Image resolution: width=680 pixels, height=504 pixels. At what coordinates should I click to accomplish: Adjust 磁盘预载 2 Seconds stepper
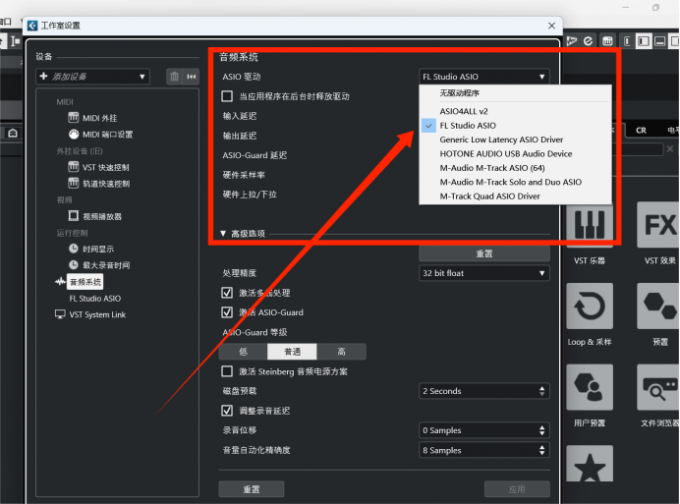tap(542, 391)
